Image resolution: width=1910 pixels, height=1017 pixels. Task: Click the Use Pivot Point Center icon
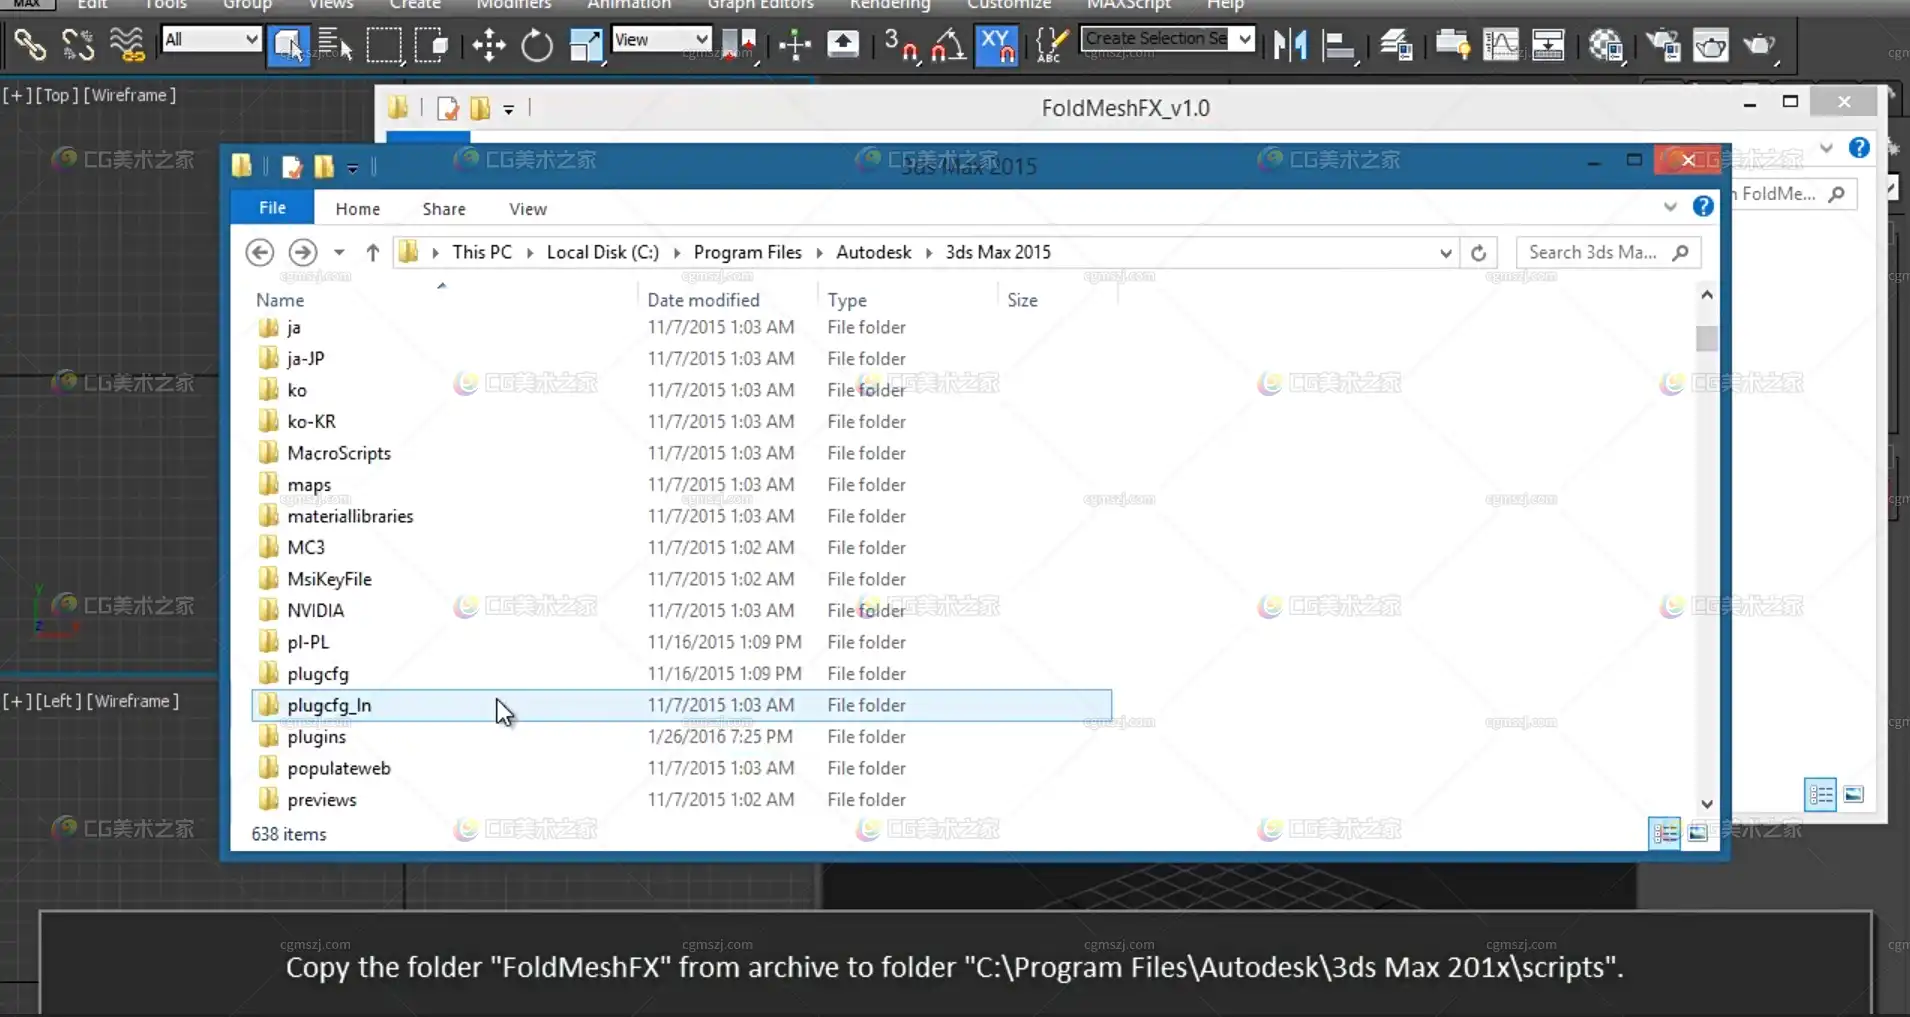(739, 45)
